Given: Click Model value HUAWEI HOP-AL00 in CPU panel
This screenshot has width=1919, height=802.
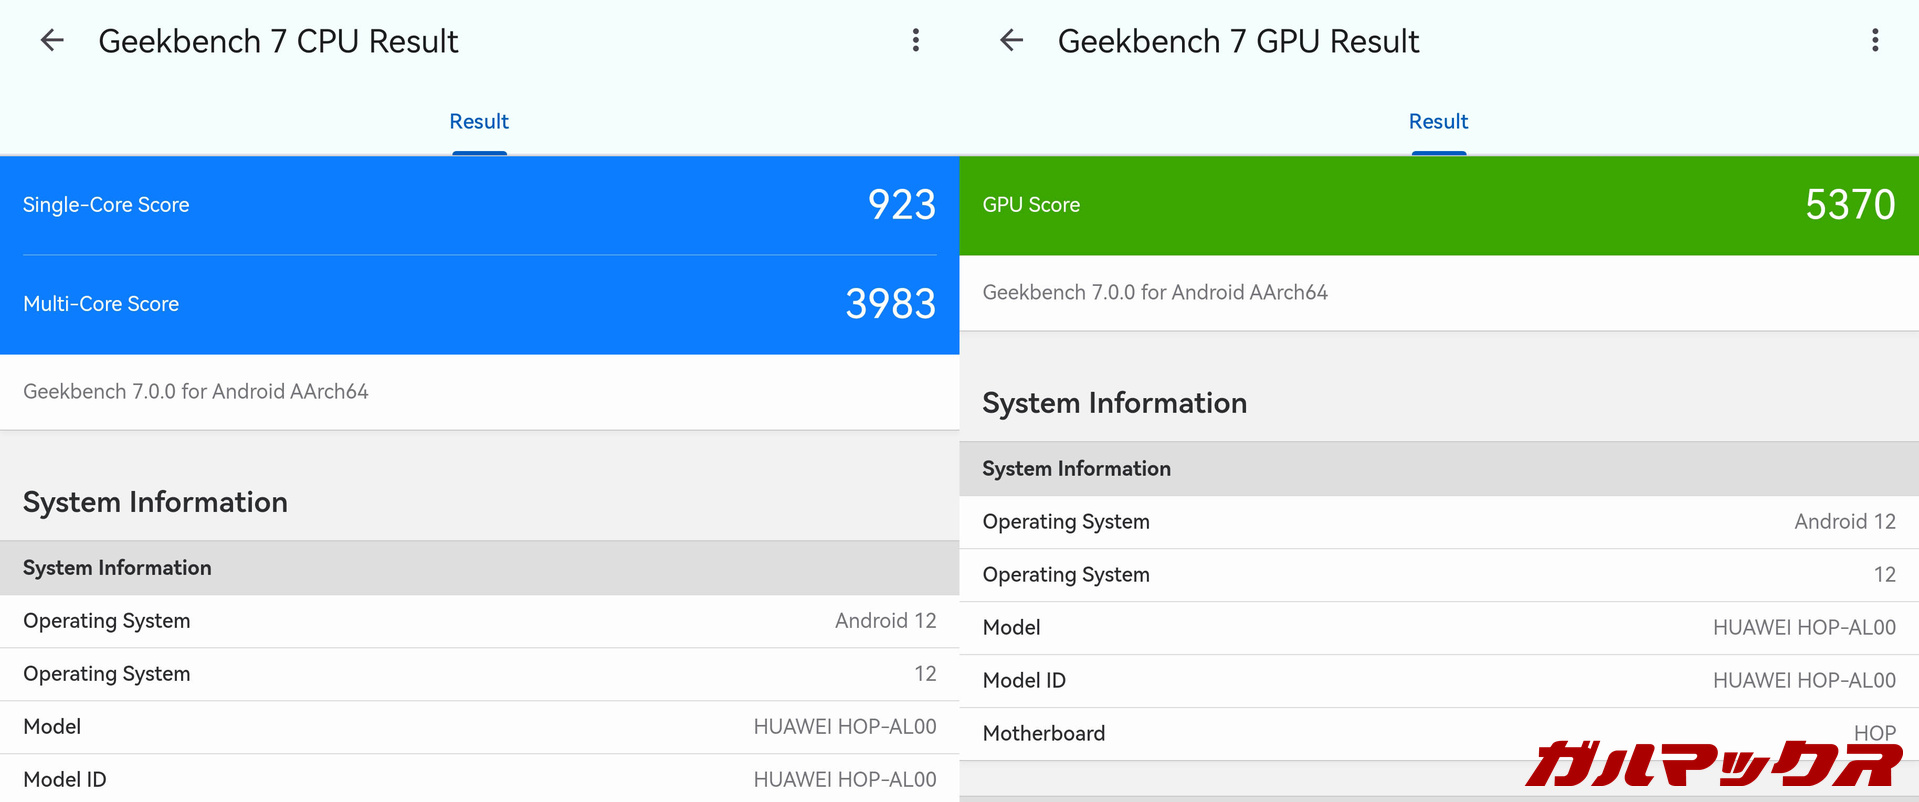Looking at the screenshot, I should (x=845, y=727).
